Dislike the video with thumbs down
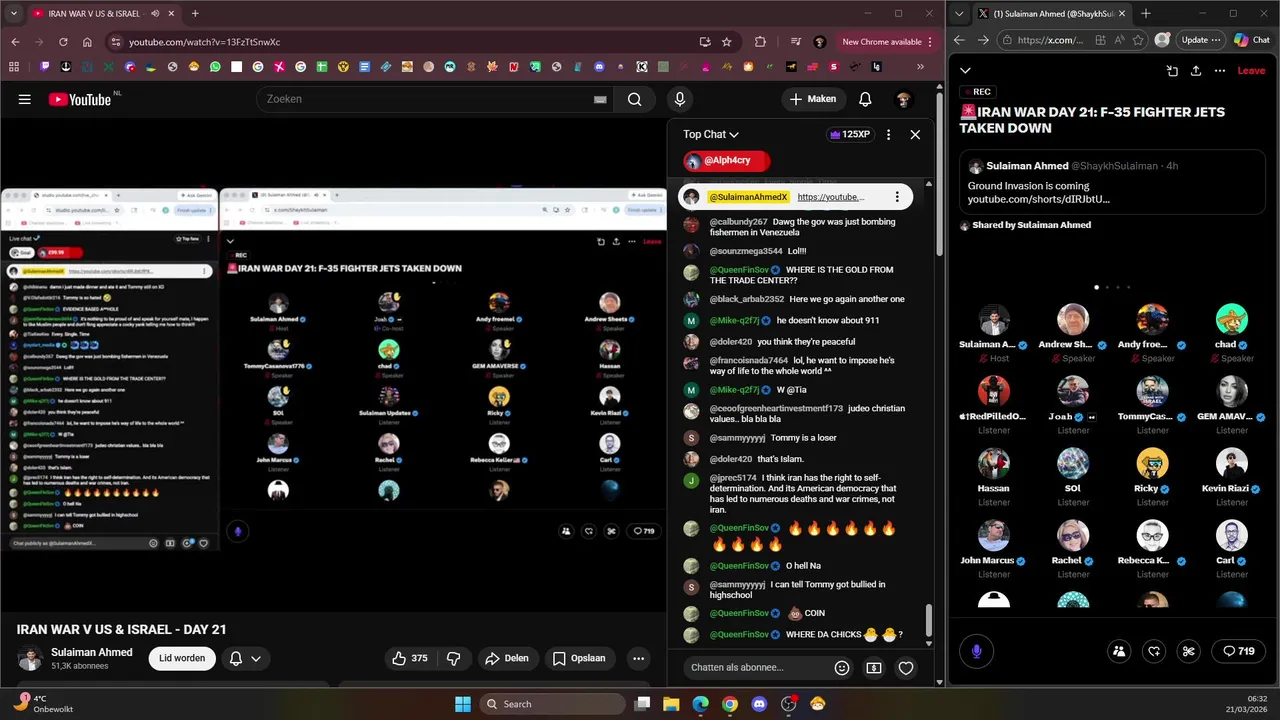The image size is (1280, 720). point(453,658)
